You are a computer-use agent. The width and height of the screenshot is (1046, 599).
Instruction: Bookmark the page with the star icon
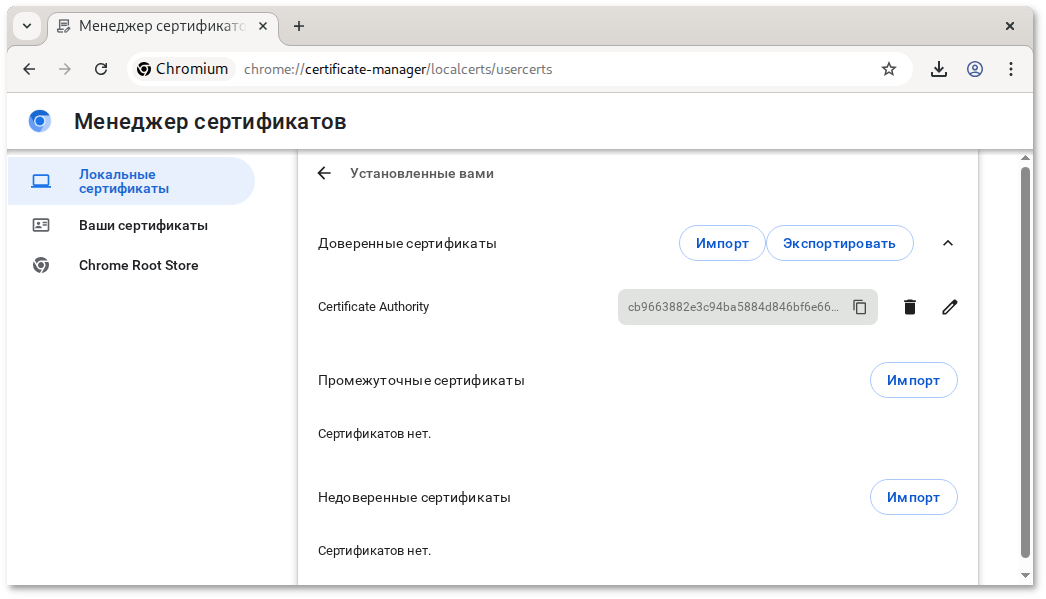[x=888, y=68]
